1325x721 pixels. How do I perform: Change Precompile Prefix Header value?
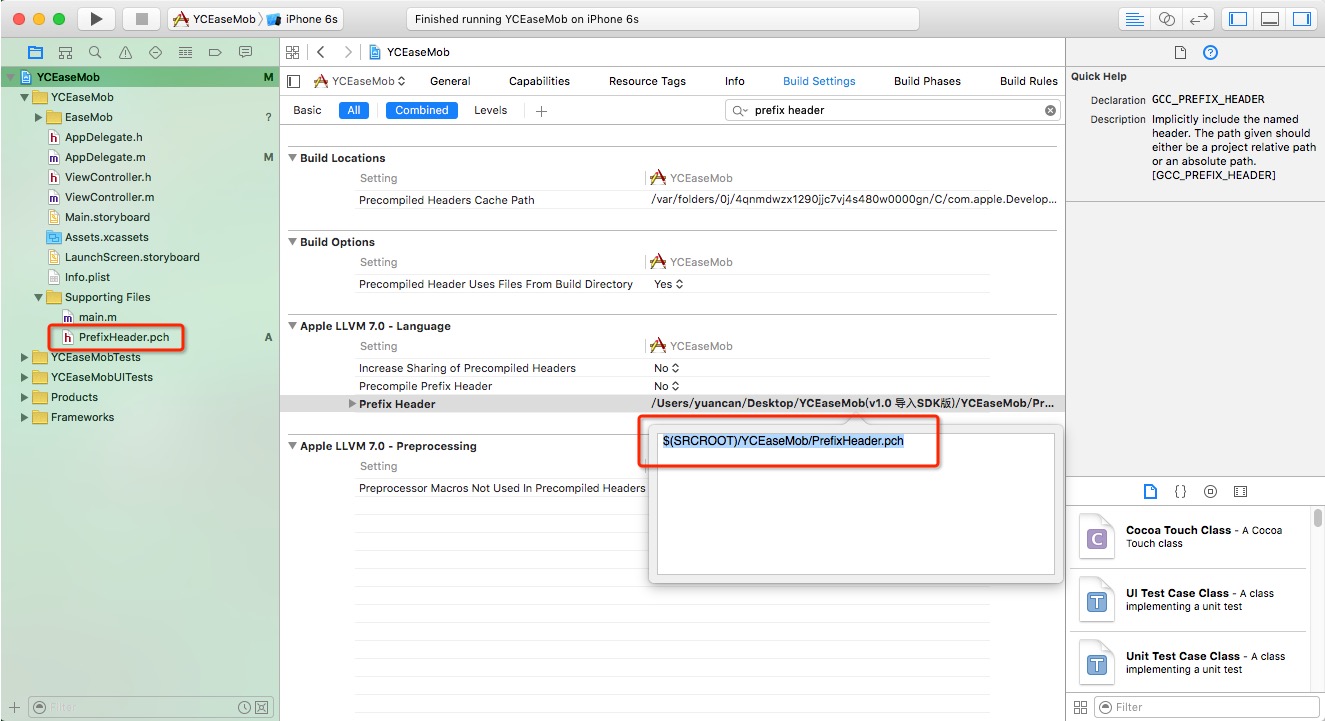click(667, 386)
